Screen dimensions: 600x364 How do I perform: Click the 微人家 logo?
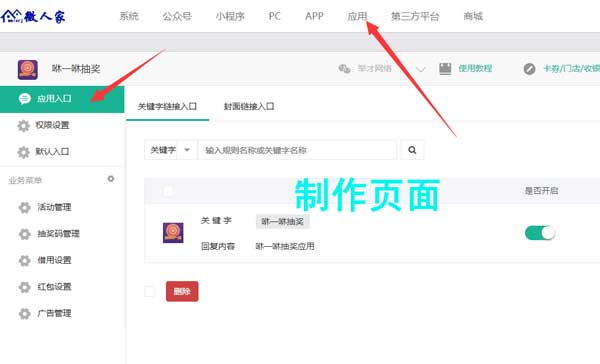click(x=33, y=16)
